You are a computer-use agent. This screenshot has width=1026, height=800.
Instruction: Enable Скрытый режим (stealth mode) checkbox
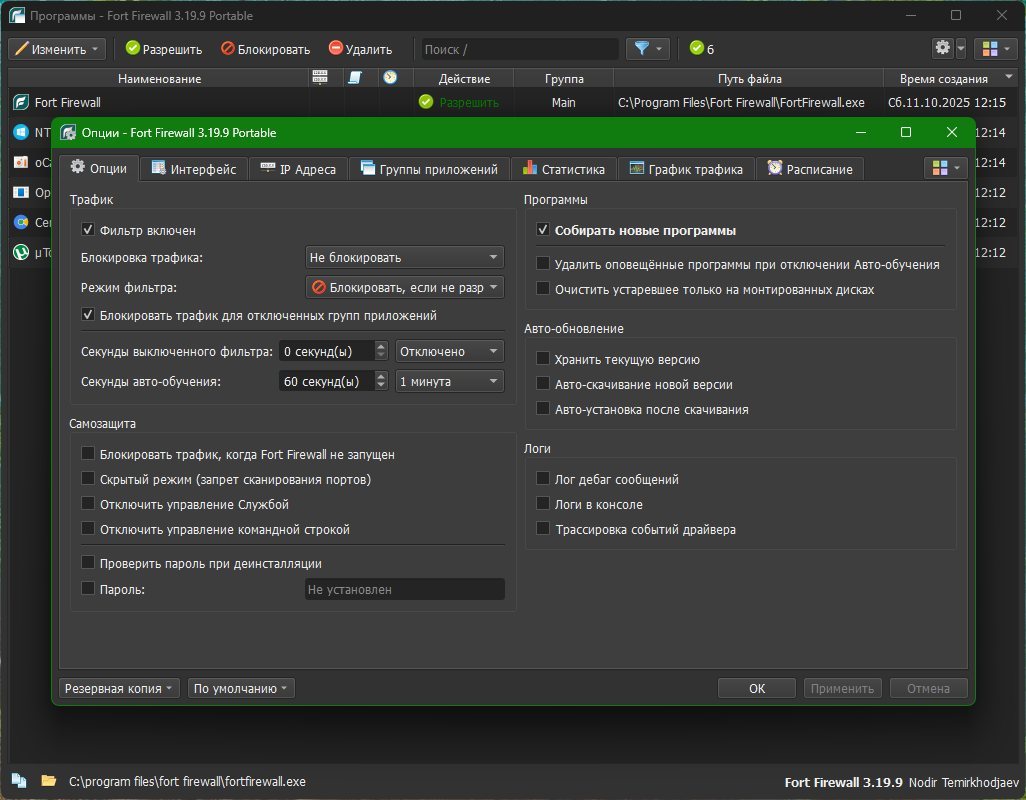[x=89, y=480]
